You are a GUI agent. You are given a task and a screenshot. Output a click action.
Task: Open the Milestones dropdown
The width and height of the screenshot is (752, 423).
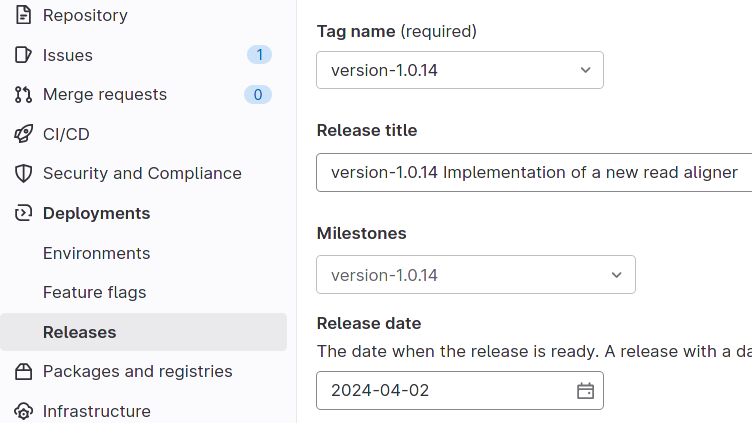pyautogui.click(x=476, y=275)
